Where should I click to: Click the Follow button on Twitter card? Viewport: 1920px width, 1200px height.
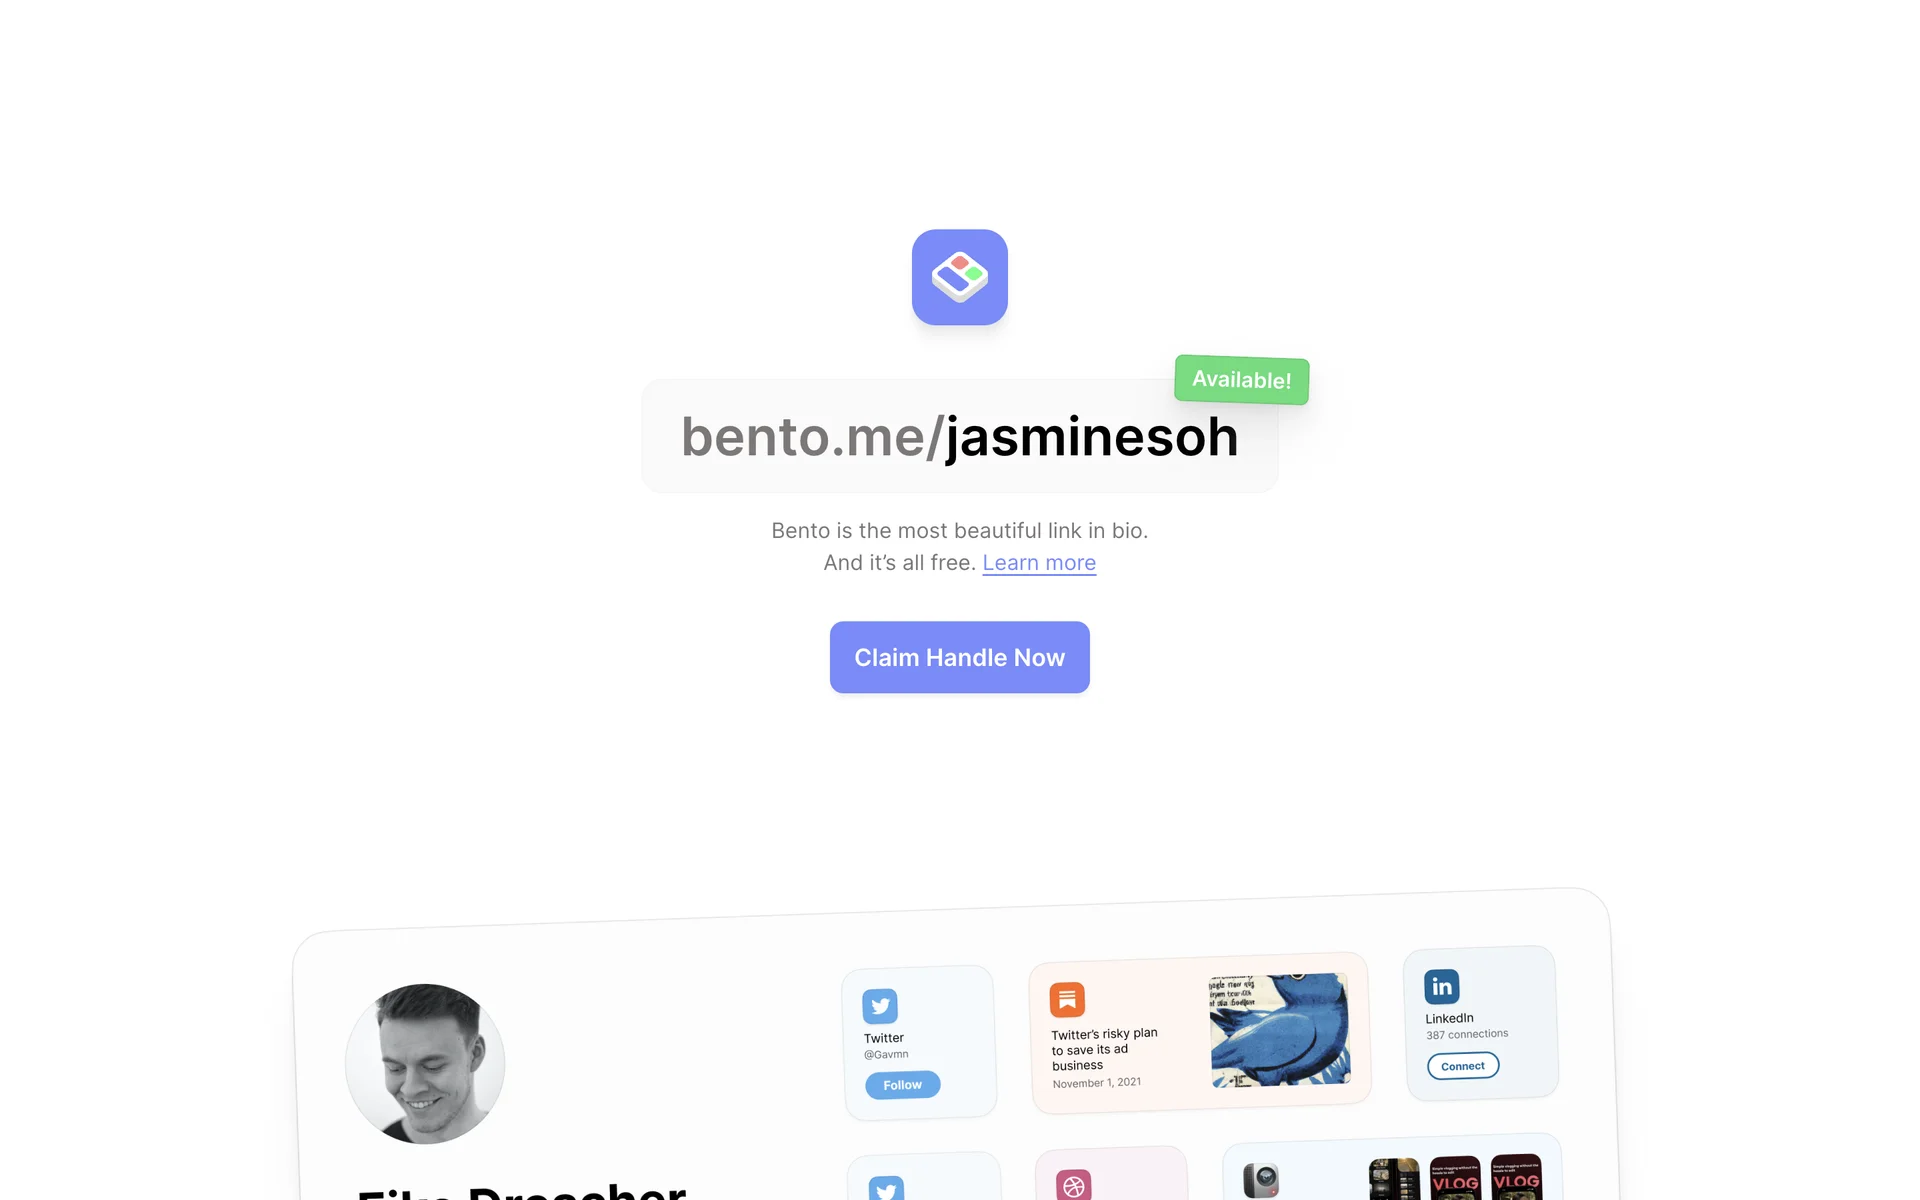pos(902,1085)
